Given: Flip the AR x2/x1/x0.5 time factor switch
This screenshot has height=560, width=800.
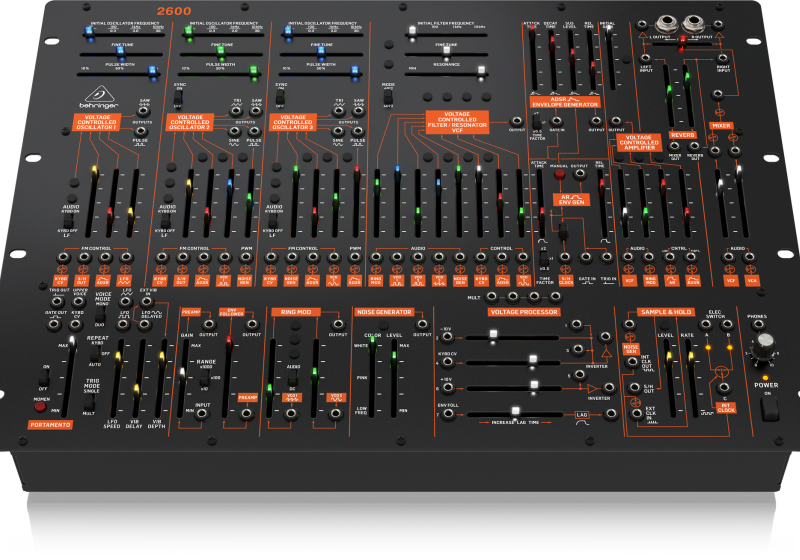Looking at the screenshot, I should tap(544, 258).
